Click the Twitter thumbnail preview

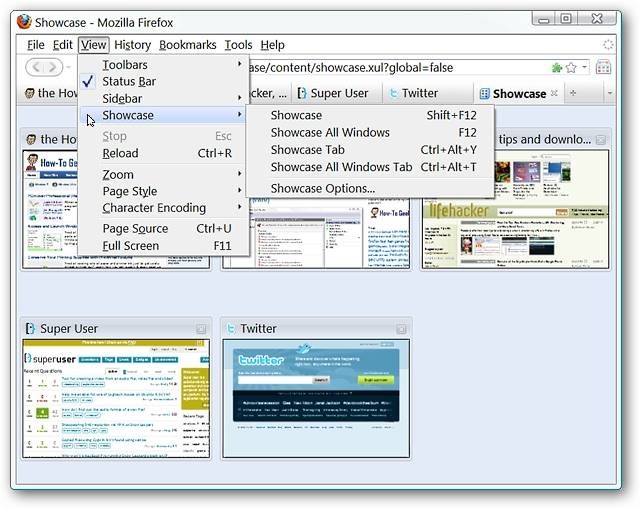point(316,398)
